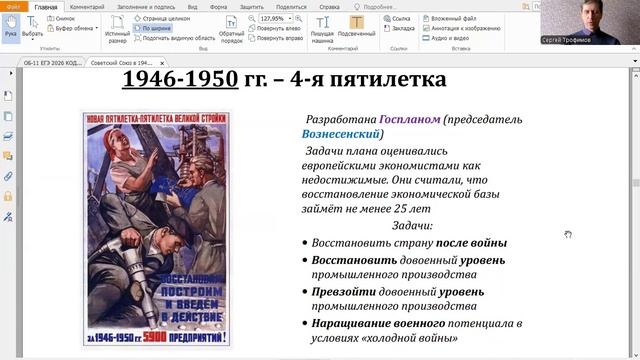Expand the Выбрать tool dropdown arrow
Screen dimensions: 640x360
coord(32,40)
